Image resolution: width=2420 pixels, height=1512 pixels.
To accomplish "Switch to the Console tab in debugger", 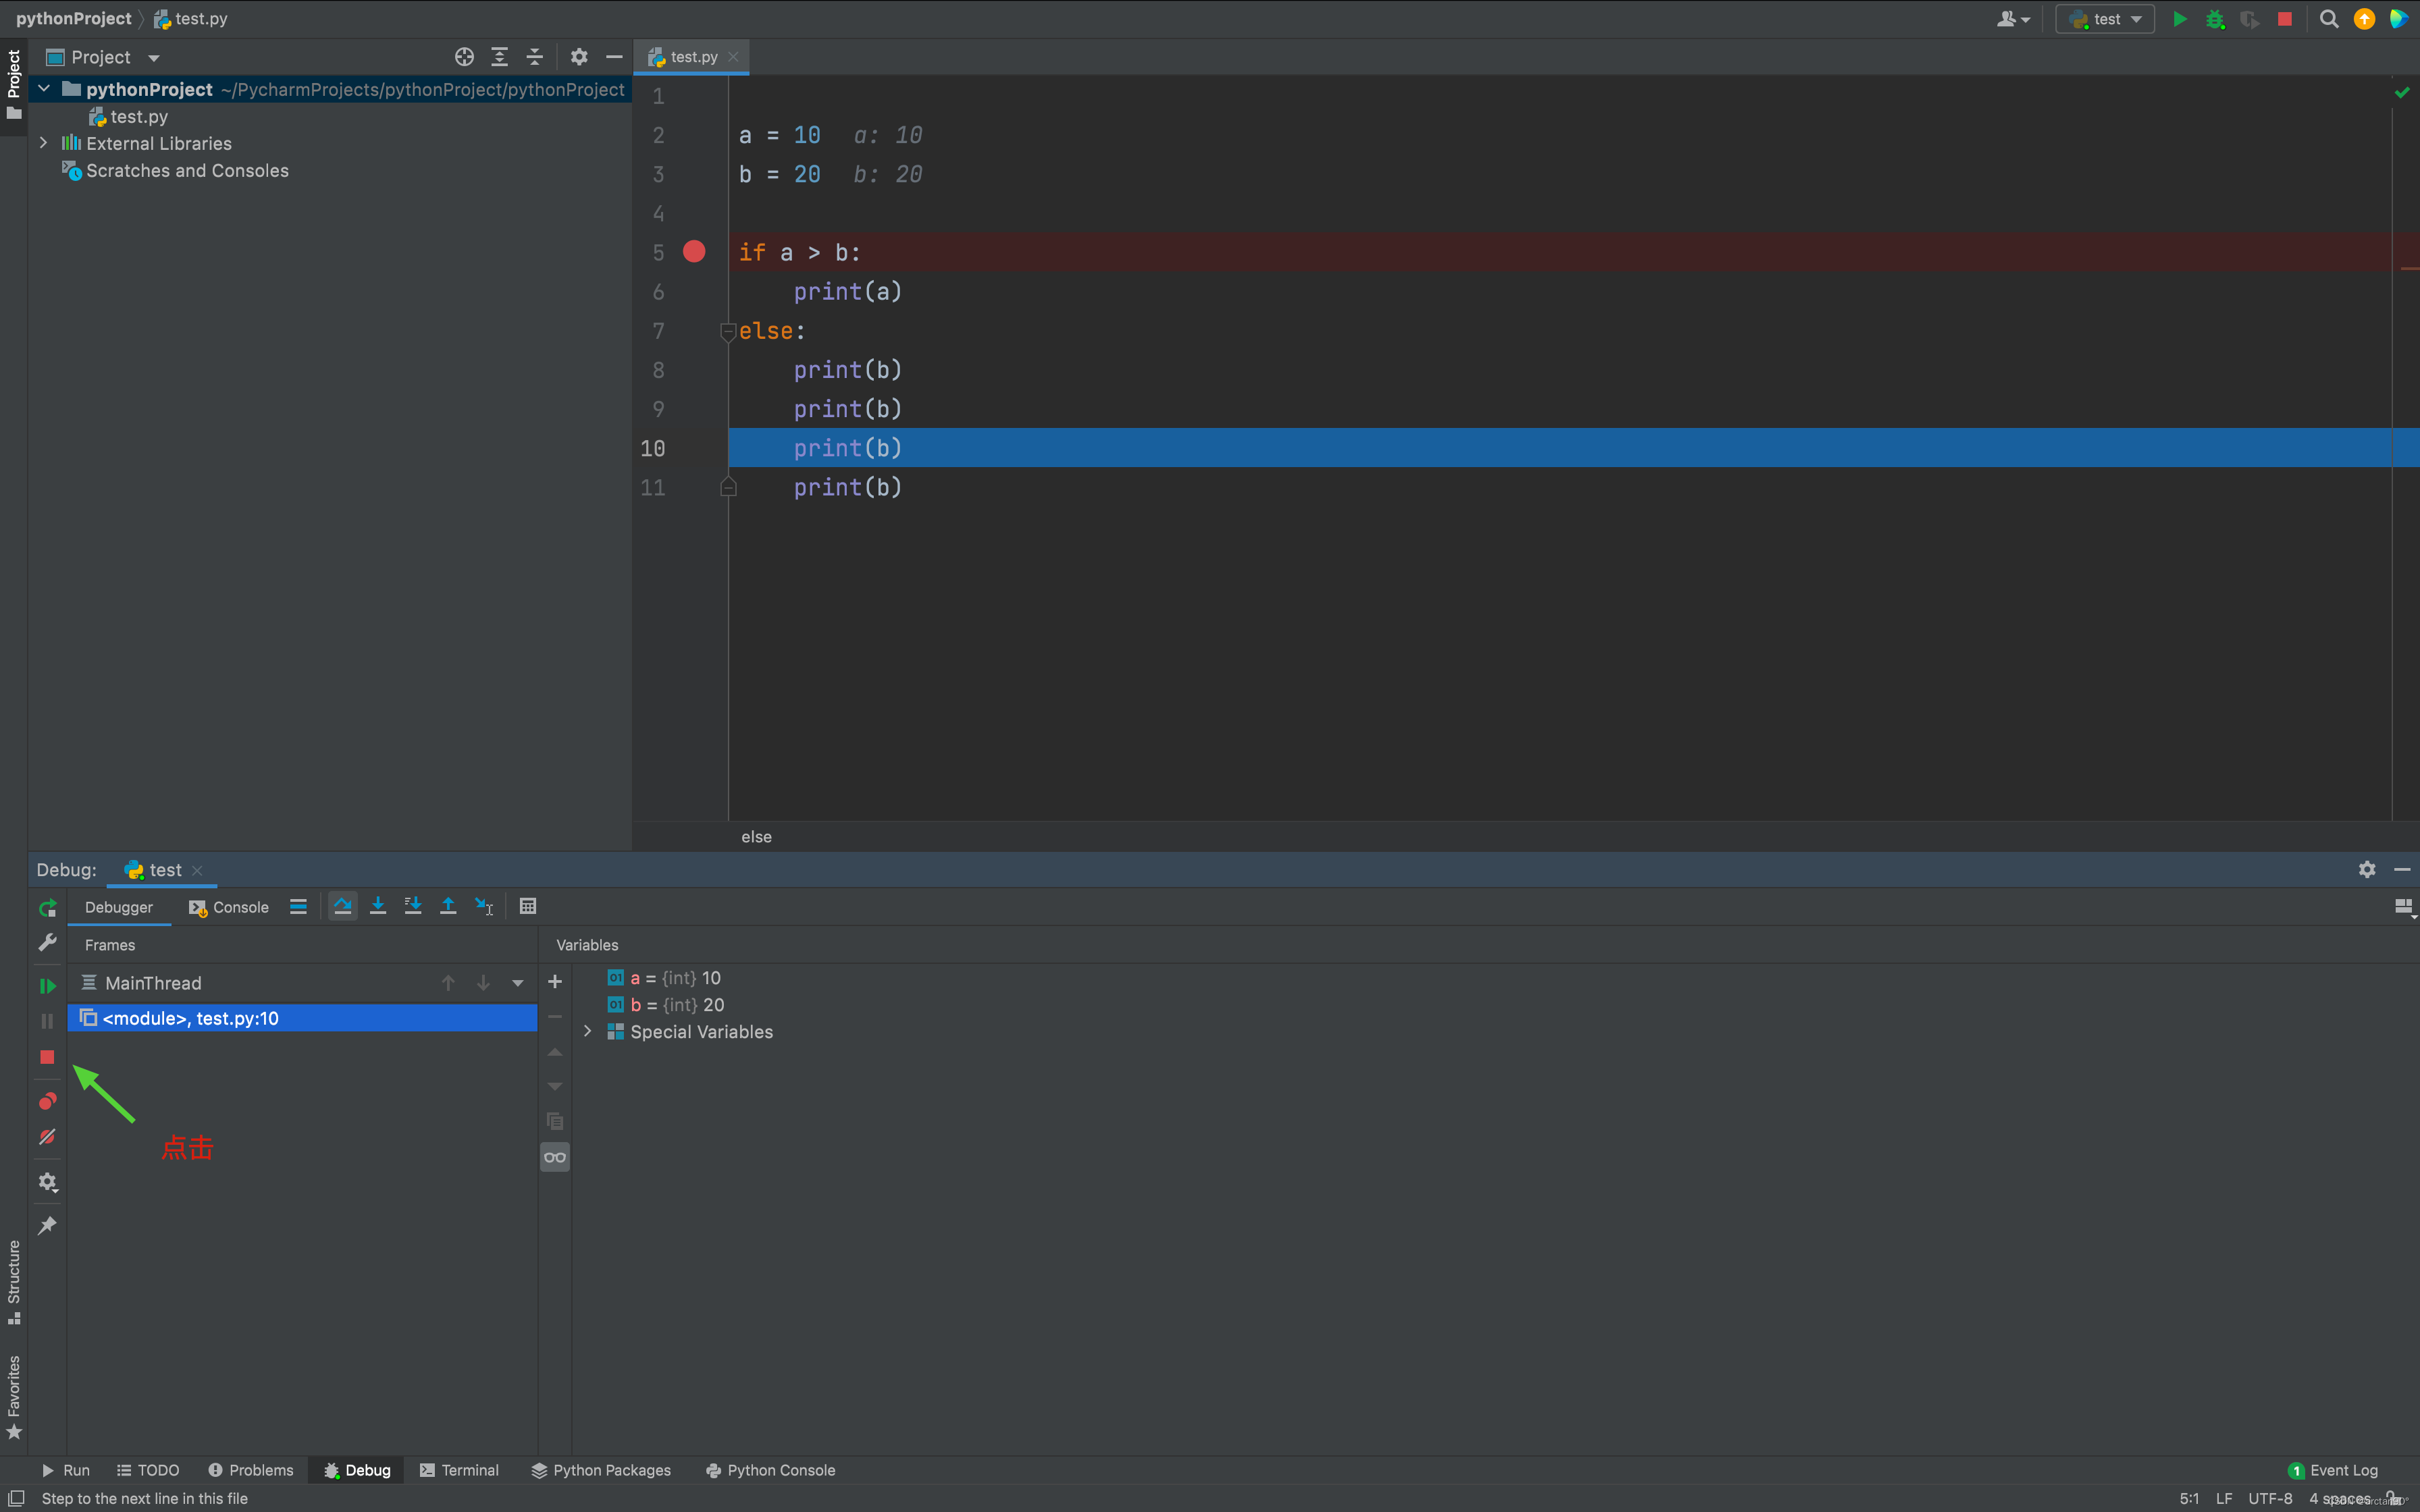I will [239, 907].
